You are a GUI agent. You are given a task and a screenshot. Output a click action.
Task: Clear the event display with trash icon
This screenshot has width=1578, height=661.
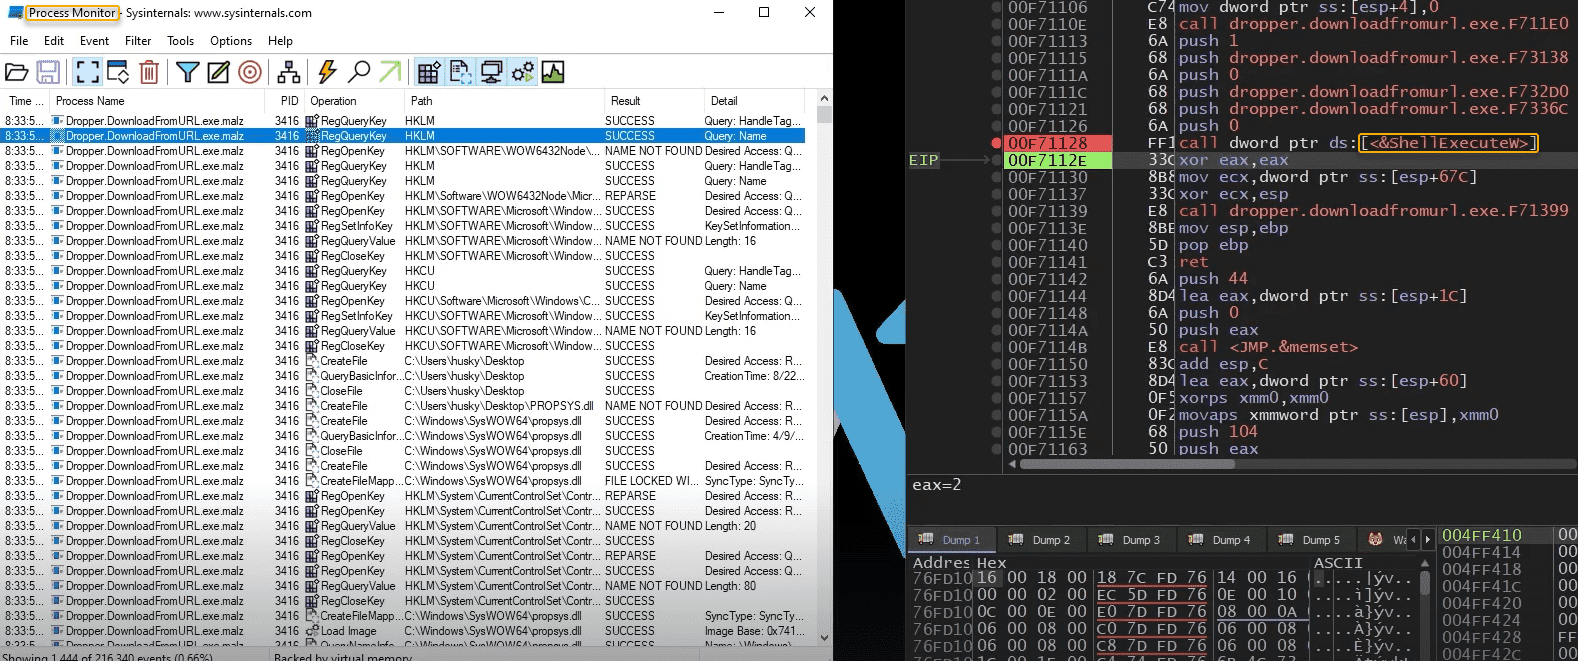coord(149,72)
